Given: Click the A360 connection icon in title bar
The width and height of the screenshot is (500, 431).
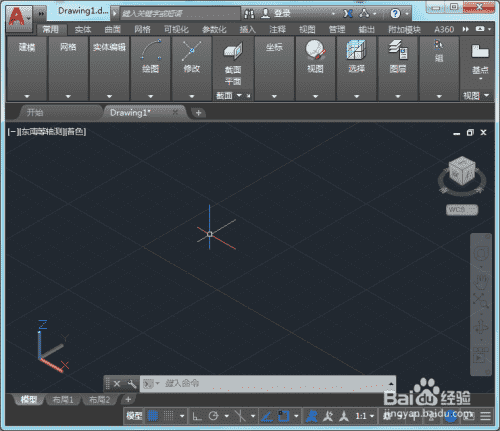Looking at the screenshot, I should click(x=364, y=14).
